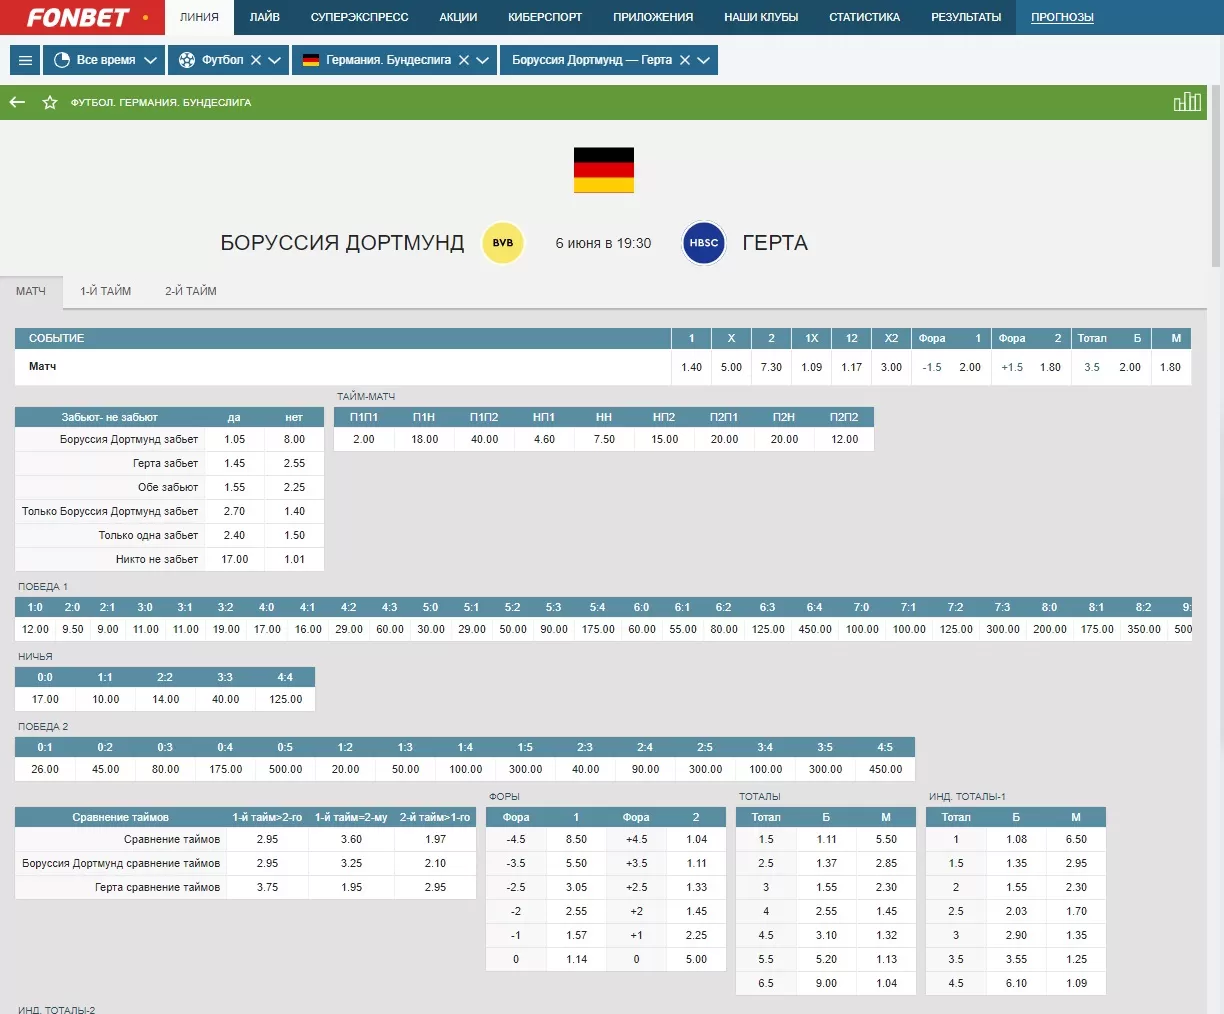The height and width of the screenshot is (1014, 1224).
Task: Click the HBSC team badge
Action: click(704, 243)
